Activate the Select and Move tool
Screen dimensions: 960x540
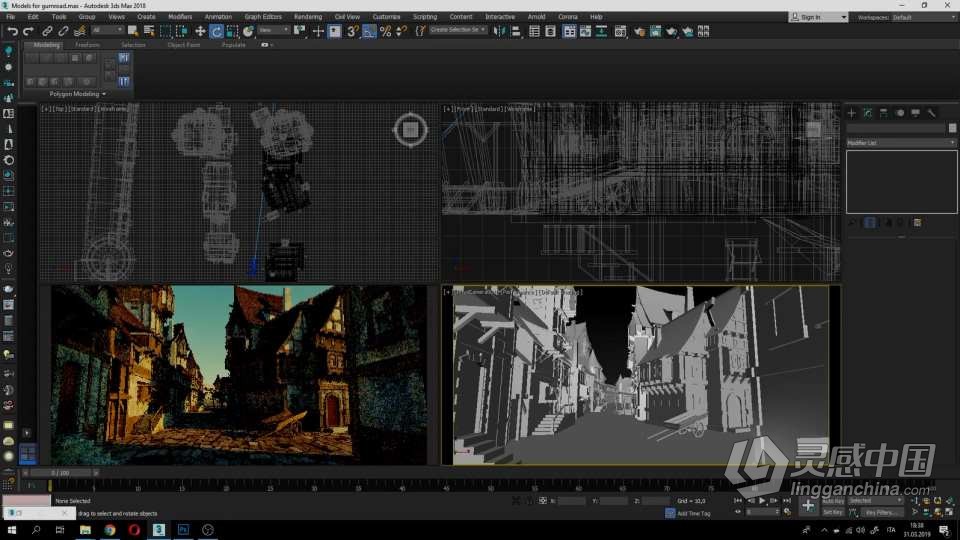(200, 31)
